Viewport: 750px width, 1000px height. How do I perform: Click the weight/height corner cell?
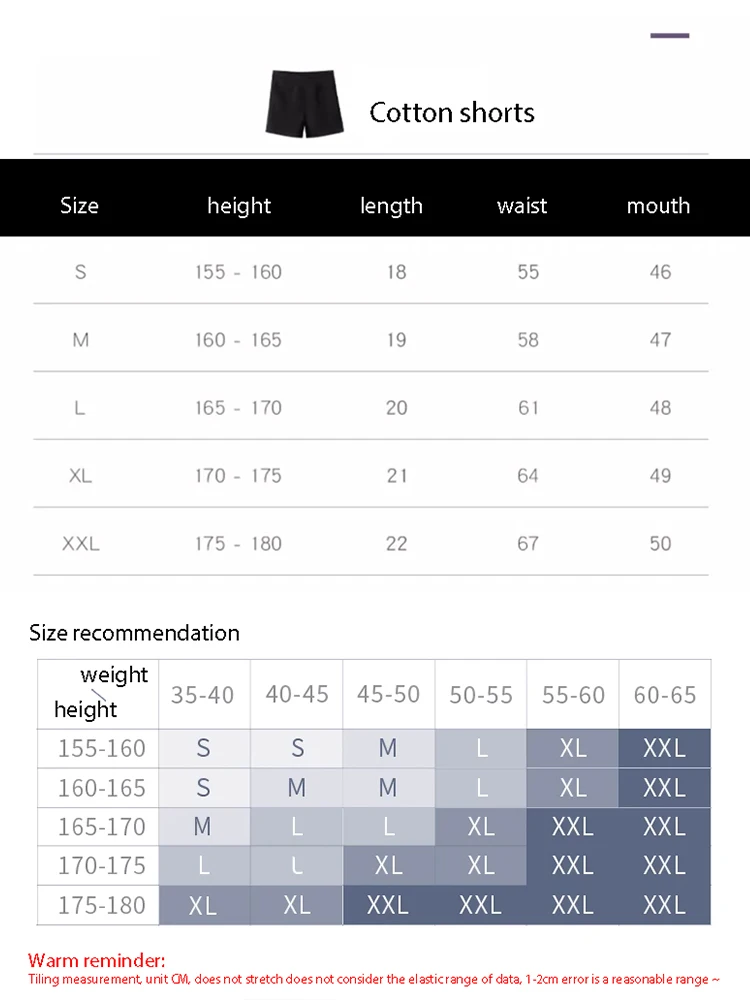(98, 693)
